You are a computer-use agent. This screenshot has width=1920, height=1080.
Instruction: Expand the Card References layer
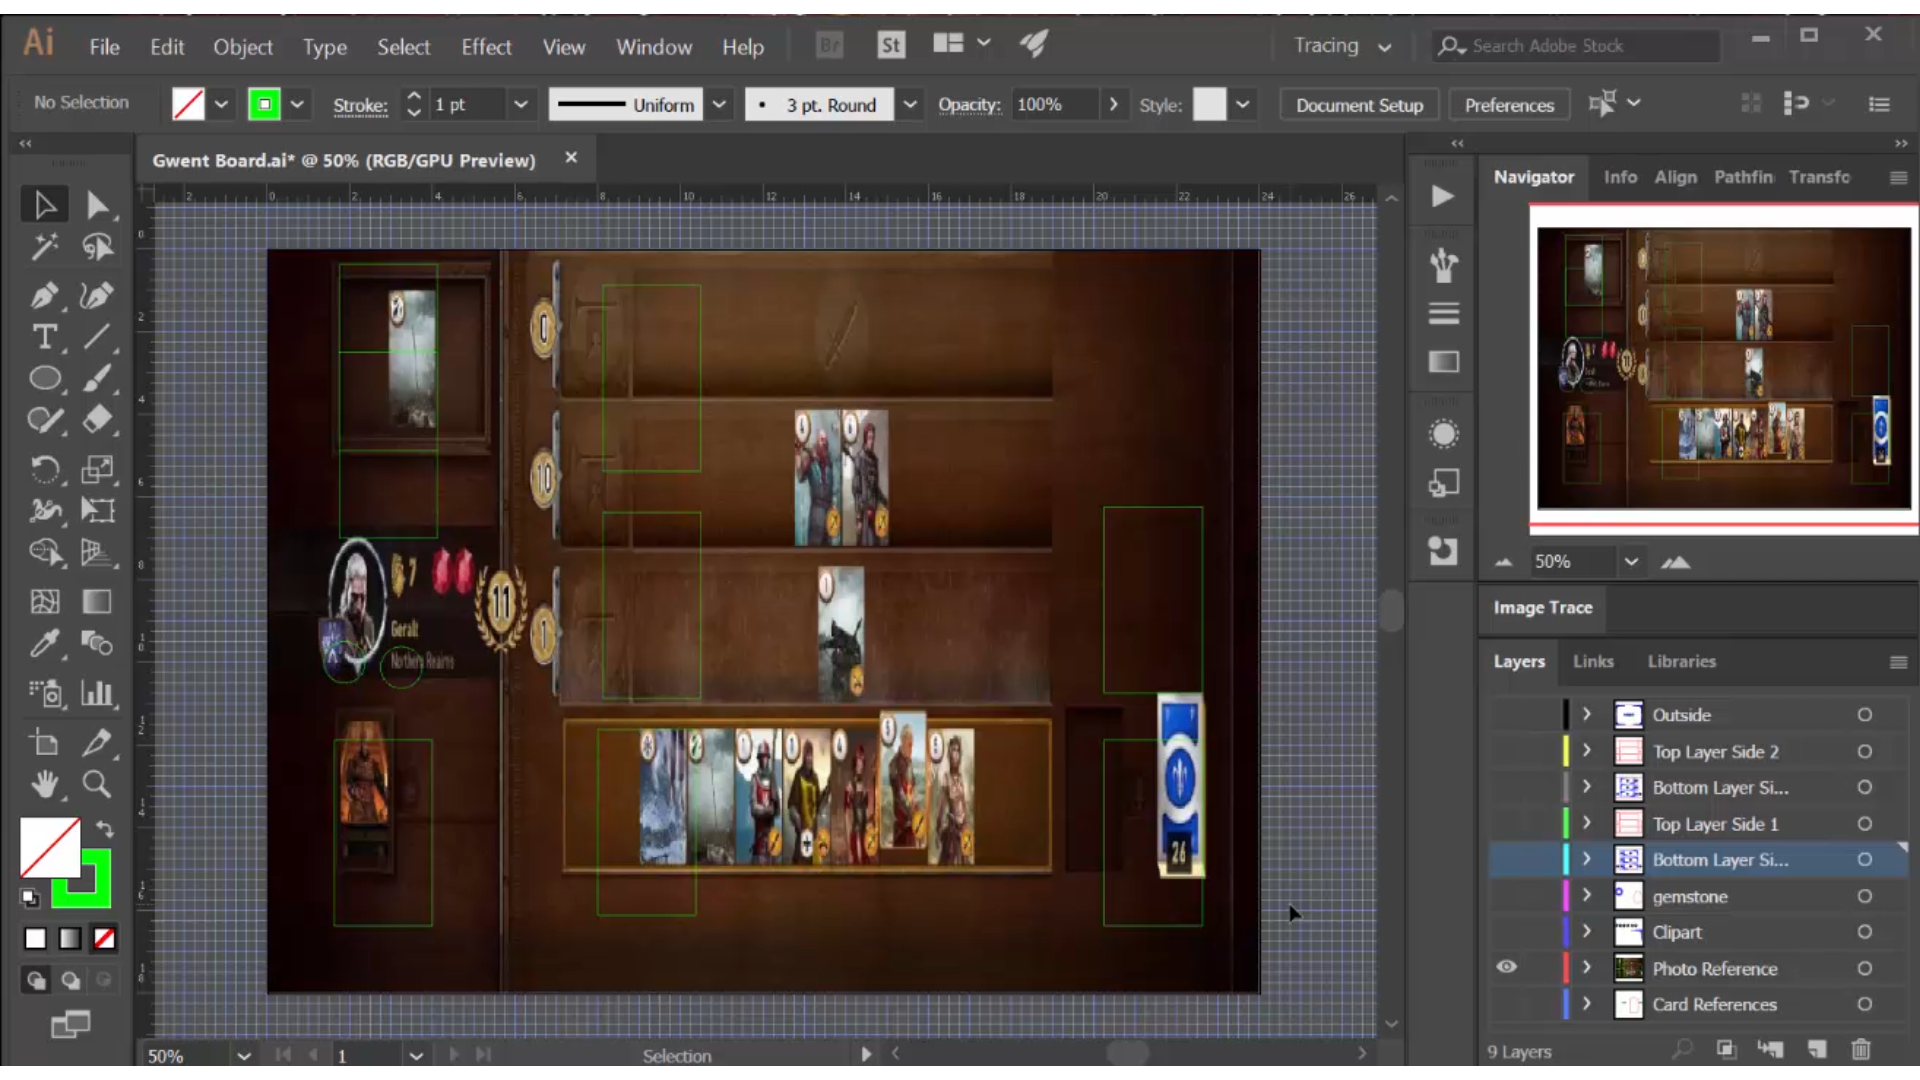[x=1586, y=1004]
